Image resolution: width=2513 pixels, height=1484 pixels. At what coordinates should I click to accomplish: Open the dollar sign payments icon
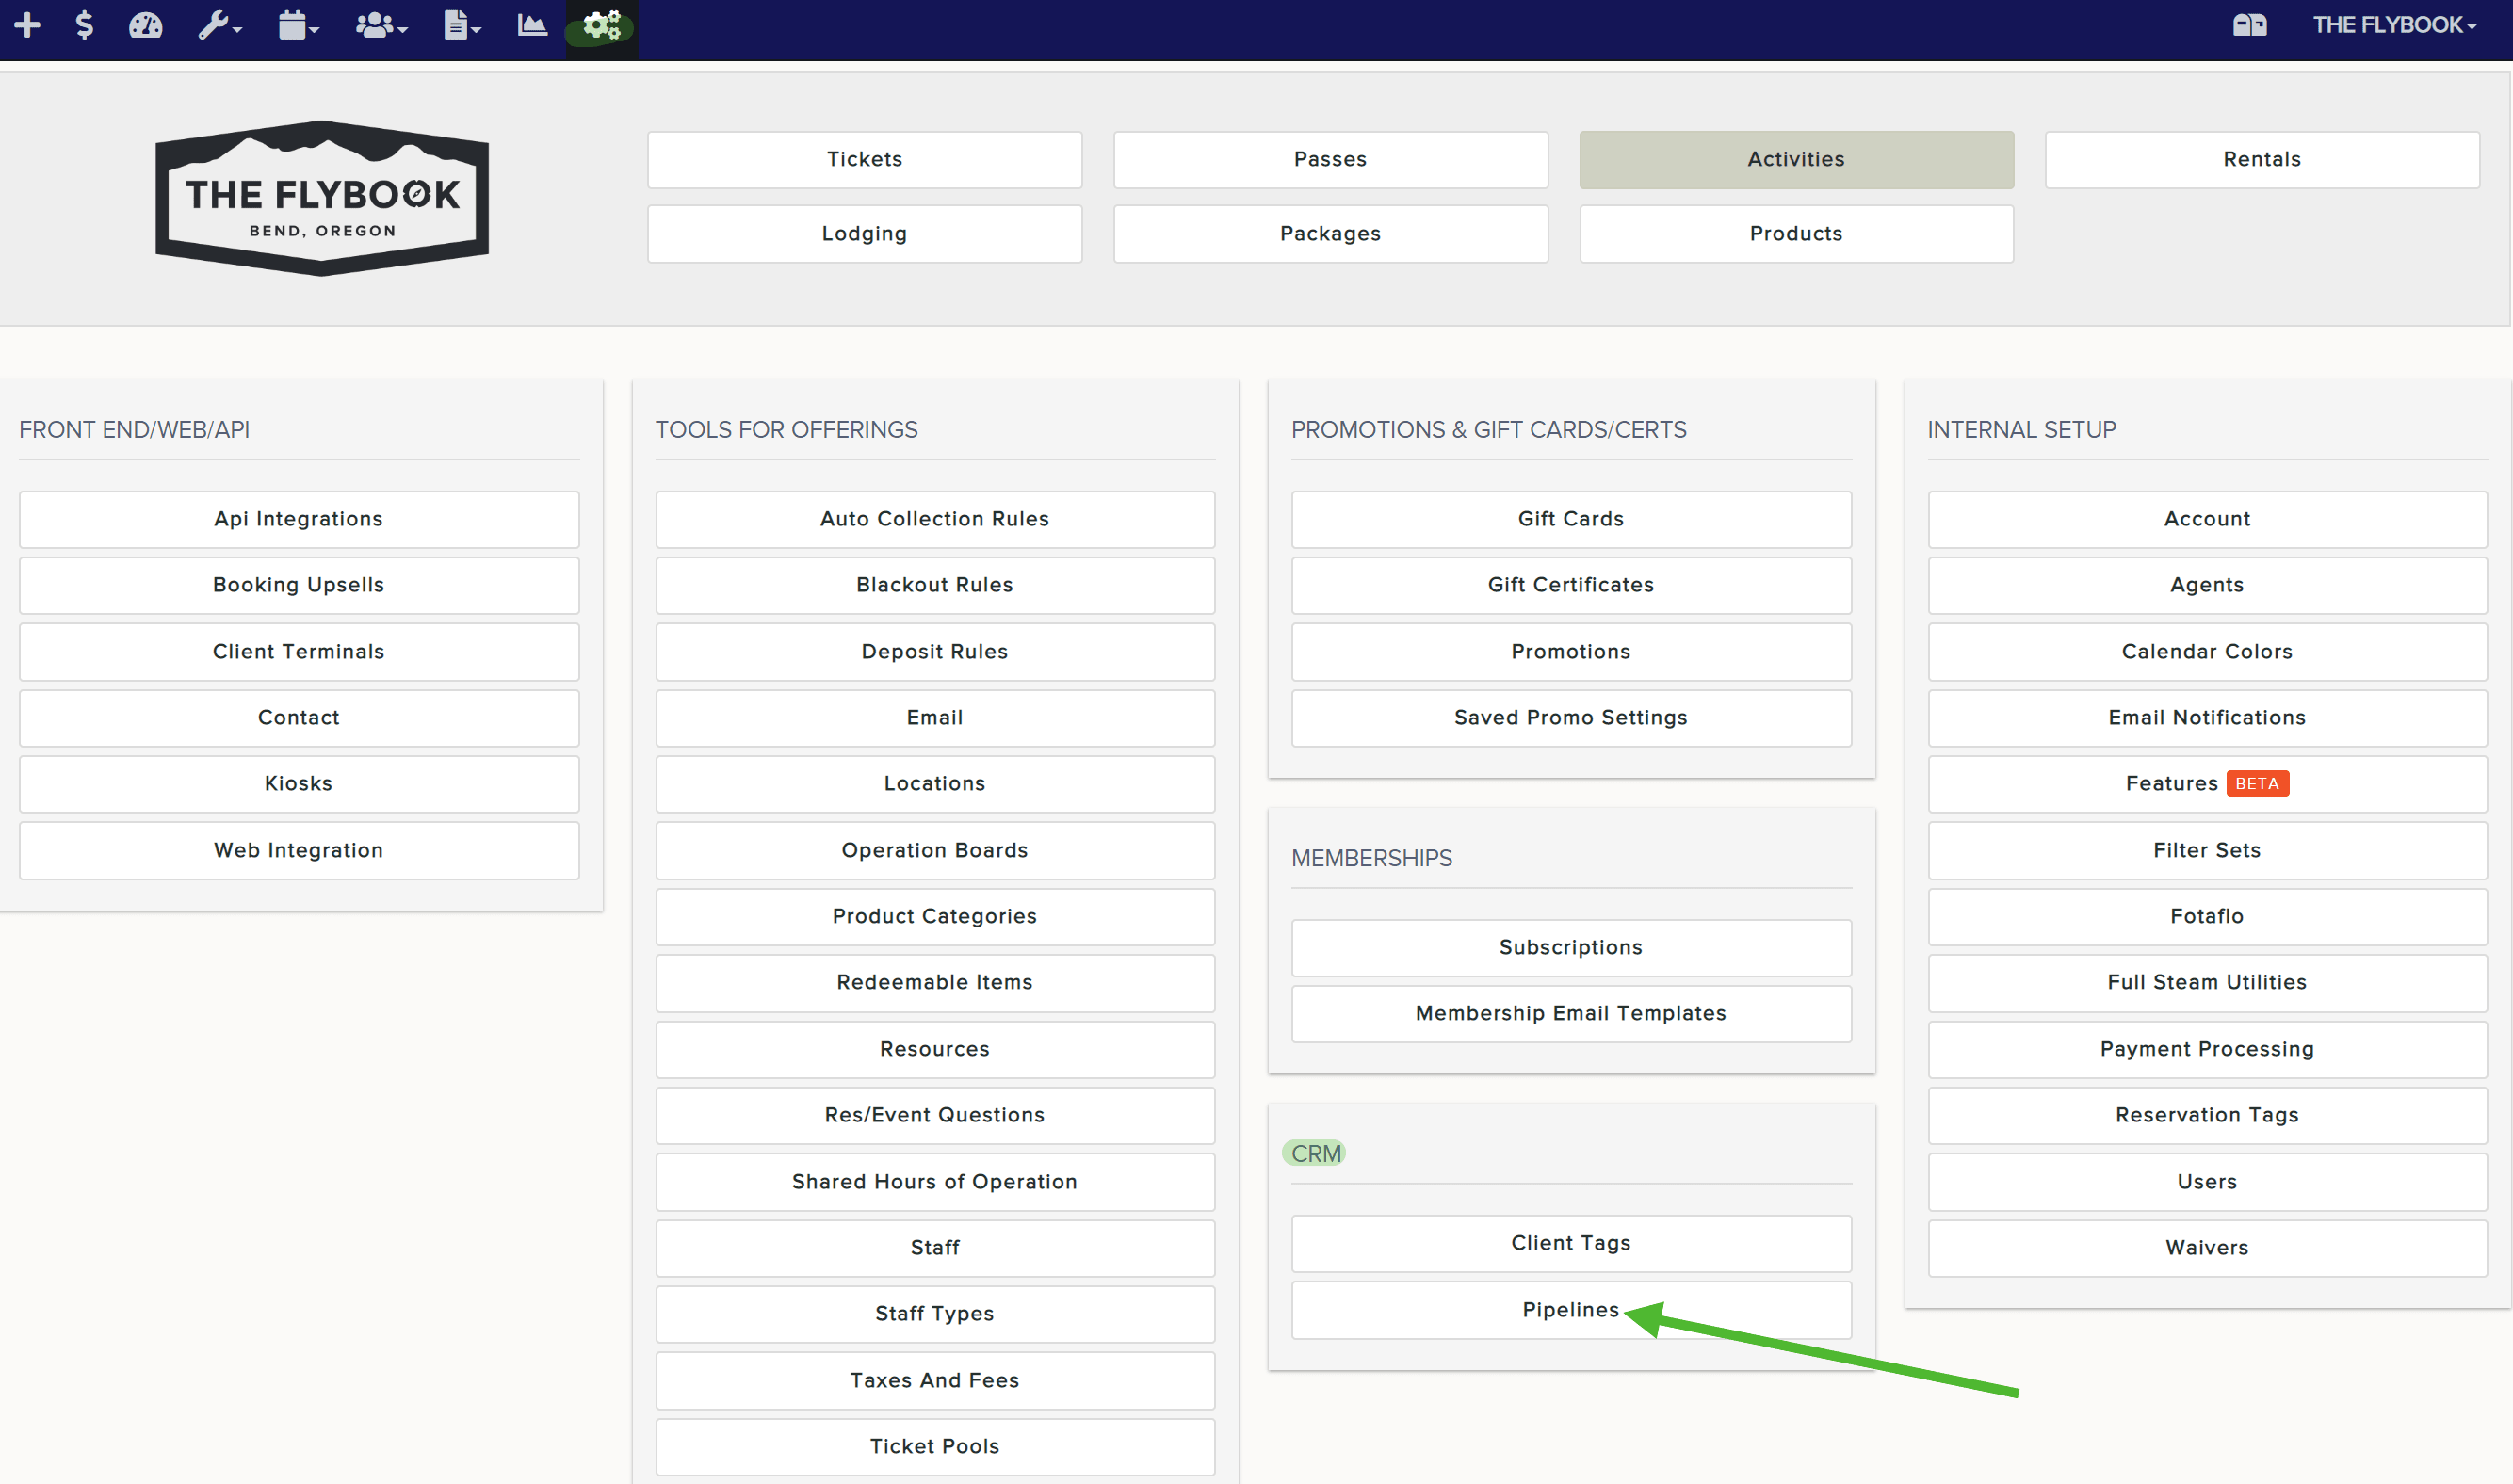coord(85,25)
